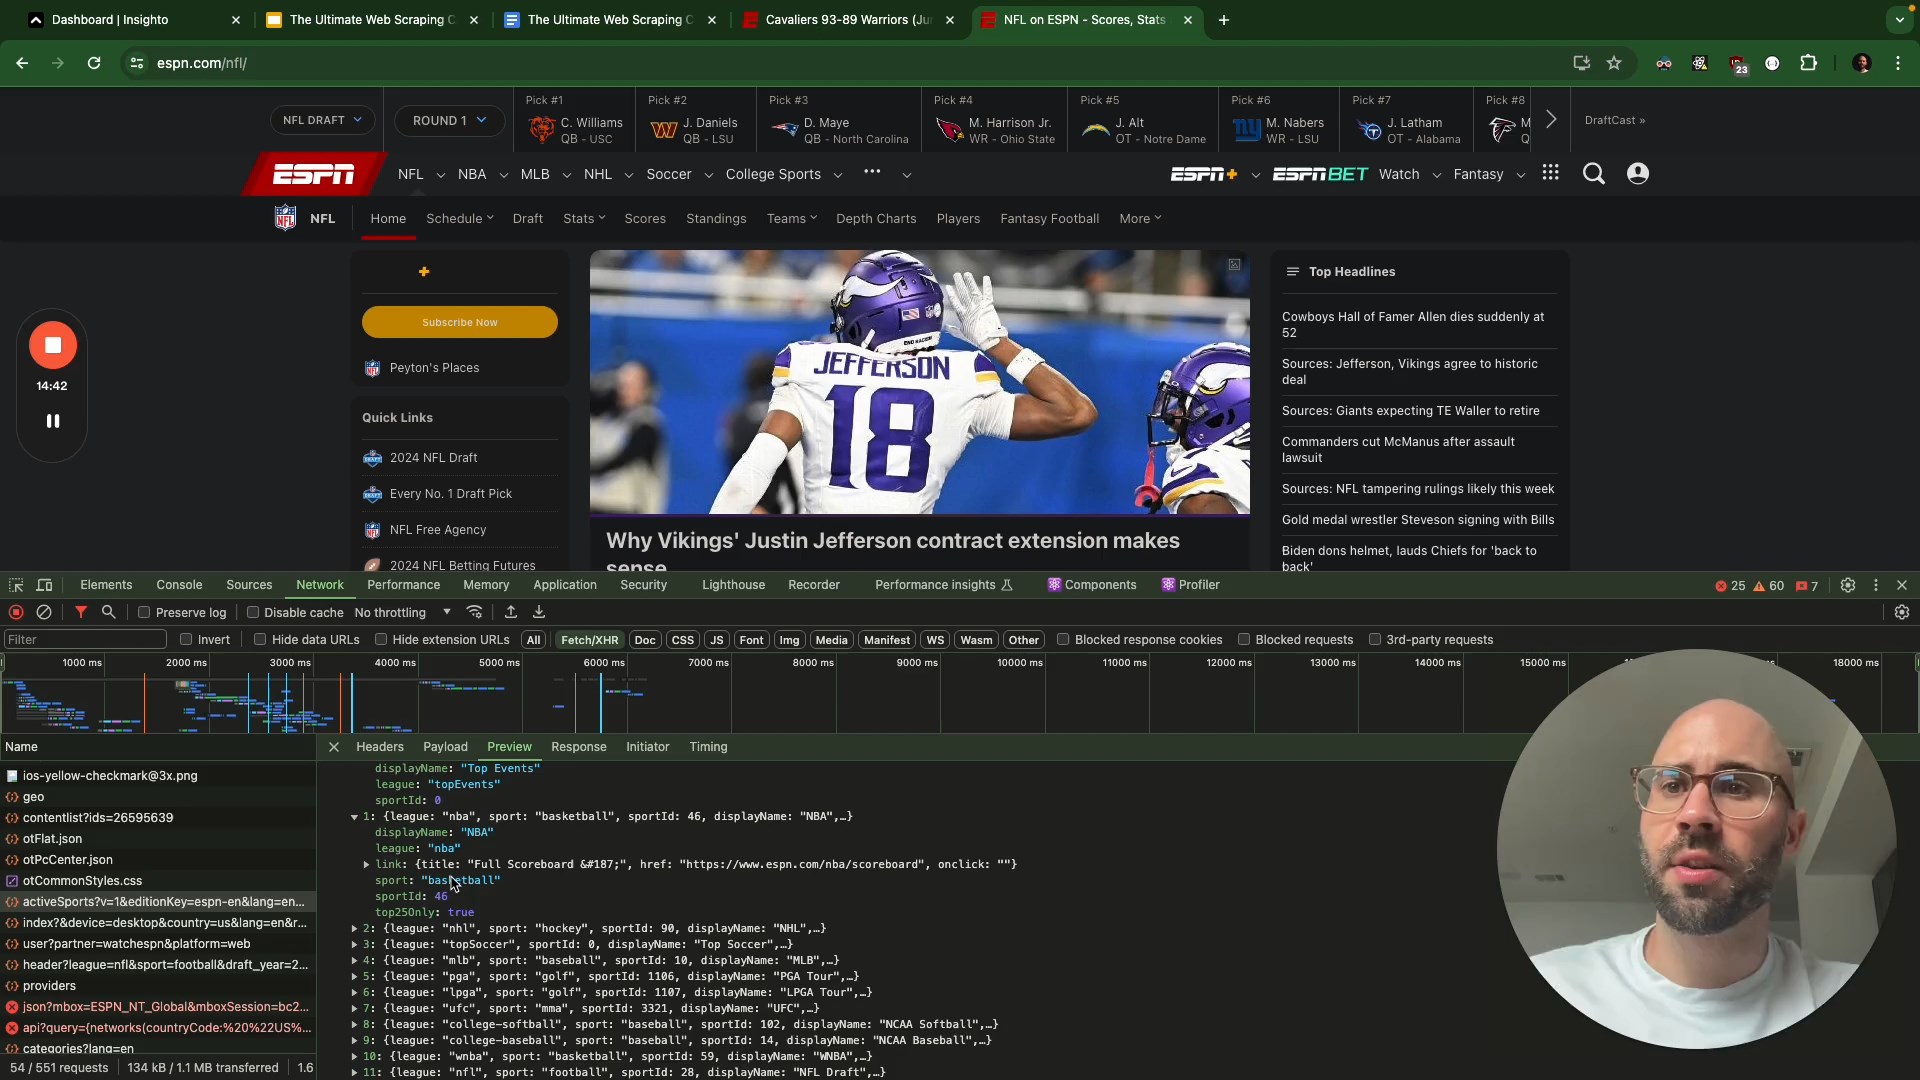Check Hide data URLs checkbox
Screen dimensions: 1920x1080
coord(260,639)
